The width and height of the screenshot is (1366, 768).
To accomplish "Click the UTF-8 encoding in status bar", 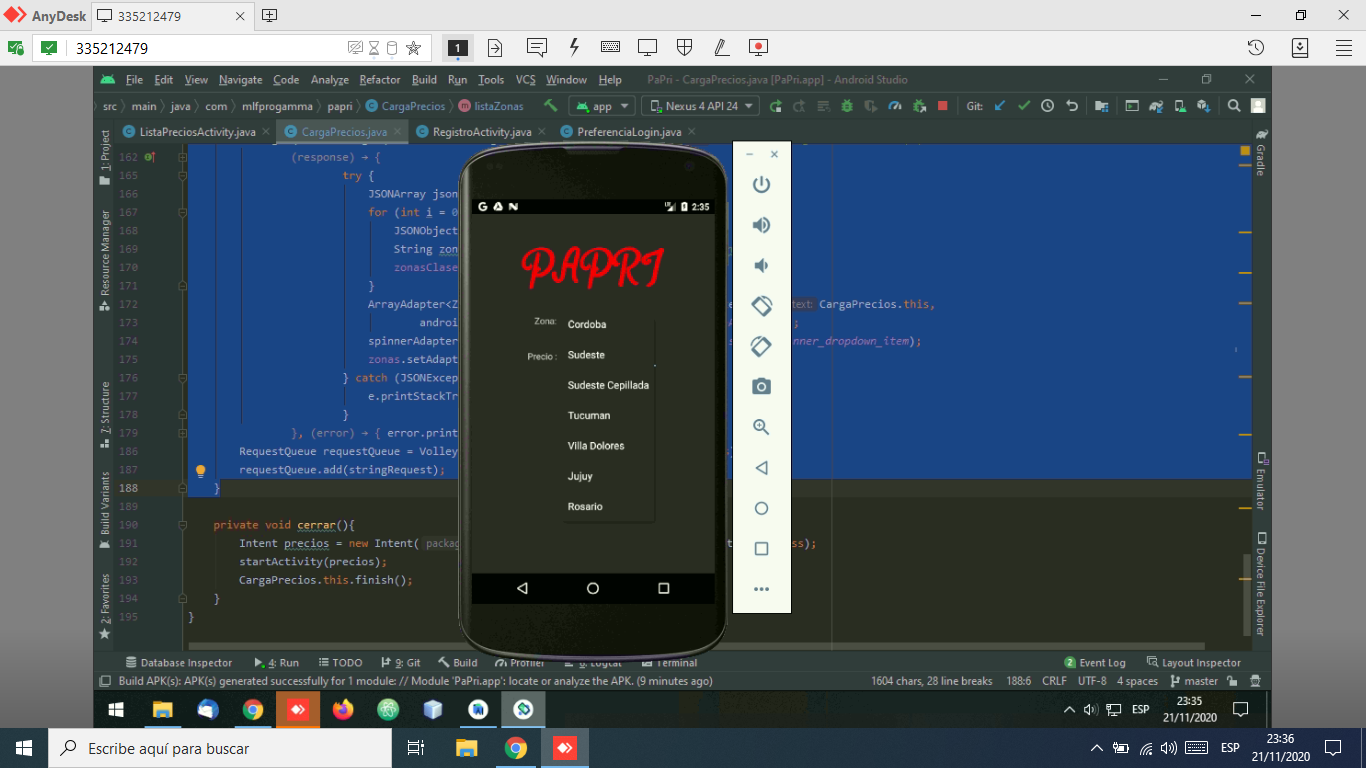I will [x=1092, y=681].
